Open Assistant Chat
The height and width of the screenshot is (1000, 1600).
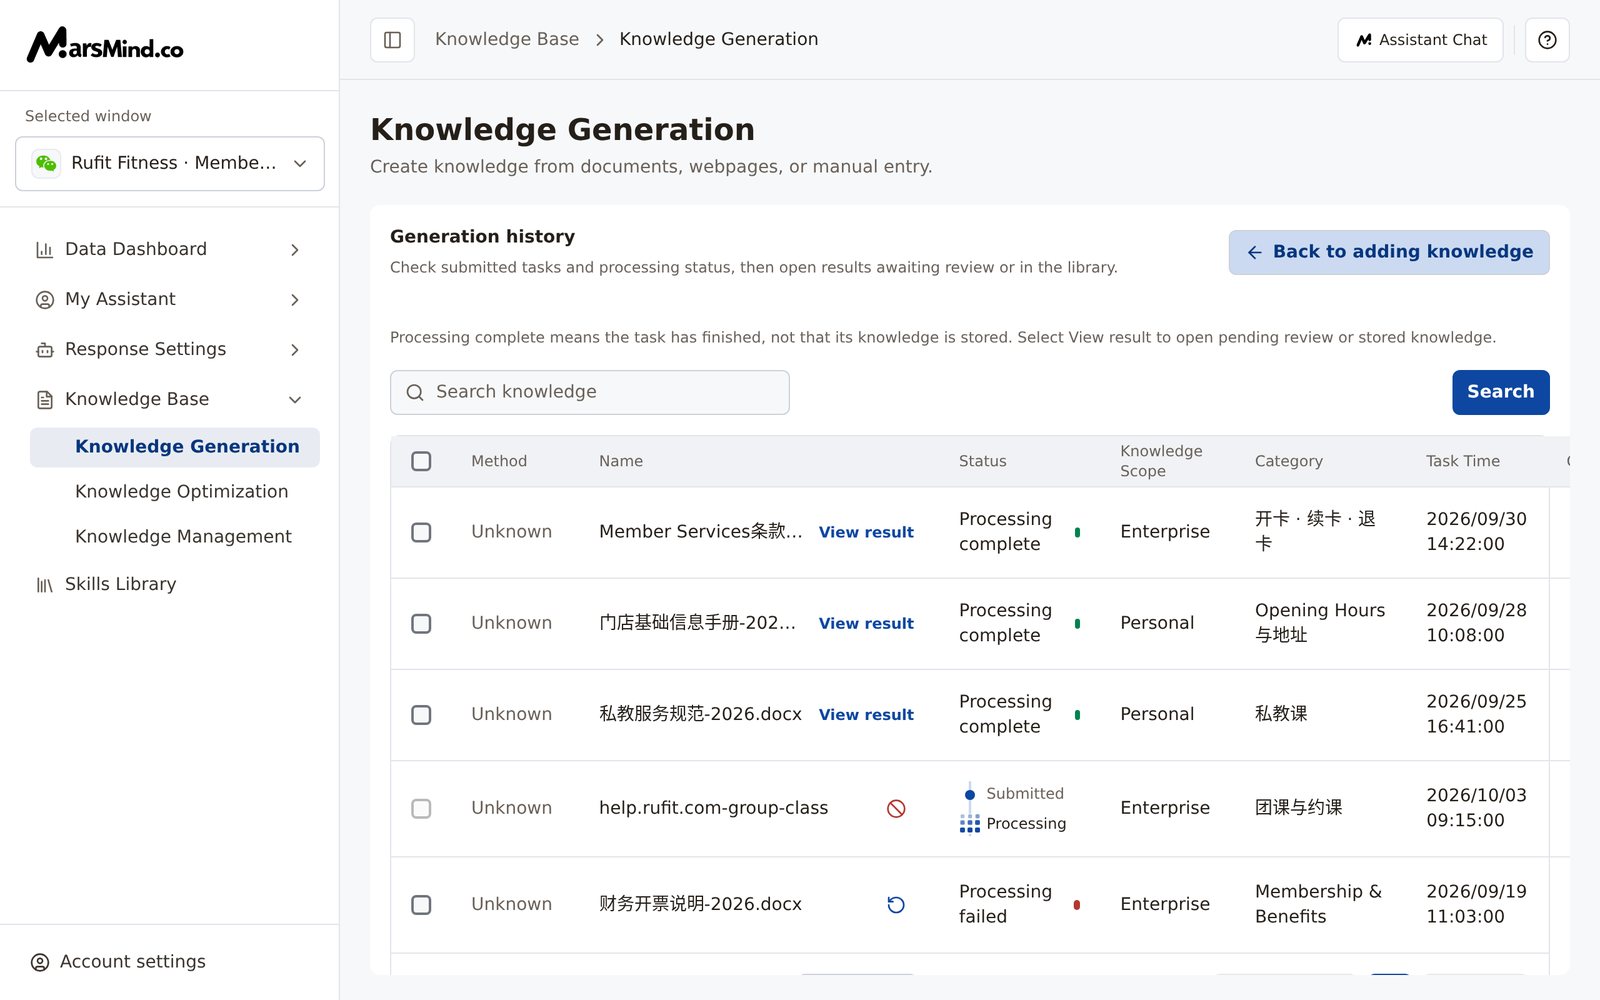[x=1420, y=40]
